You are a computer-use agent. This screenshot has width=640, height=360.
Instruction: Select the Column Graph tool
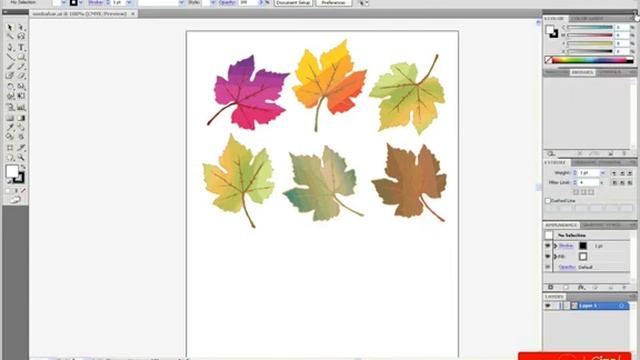21,107
